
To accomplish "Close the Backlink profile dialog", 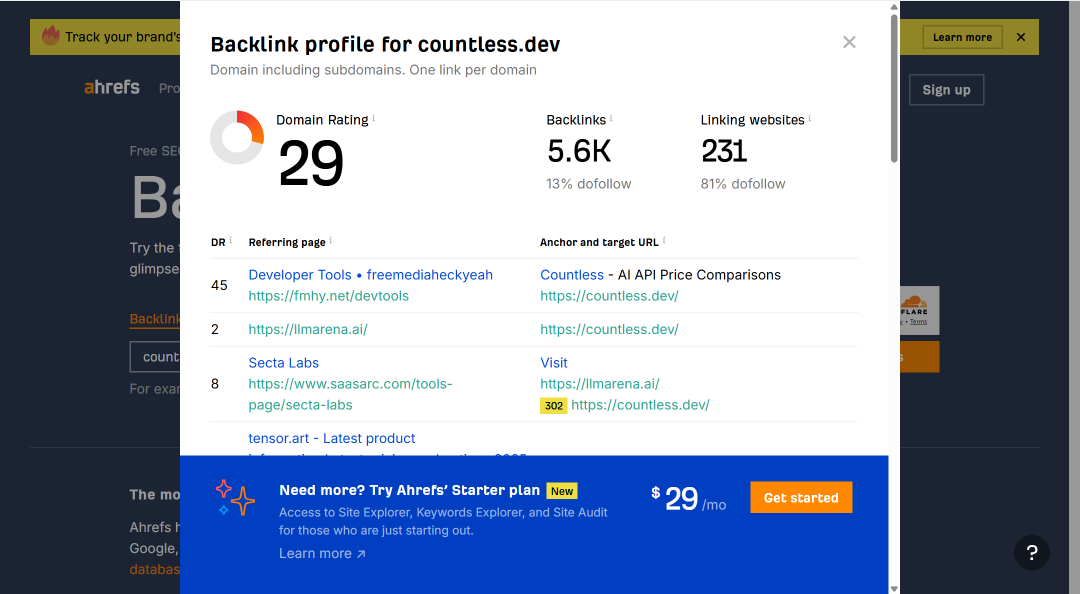I will [x=849, y=43].
